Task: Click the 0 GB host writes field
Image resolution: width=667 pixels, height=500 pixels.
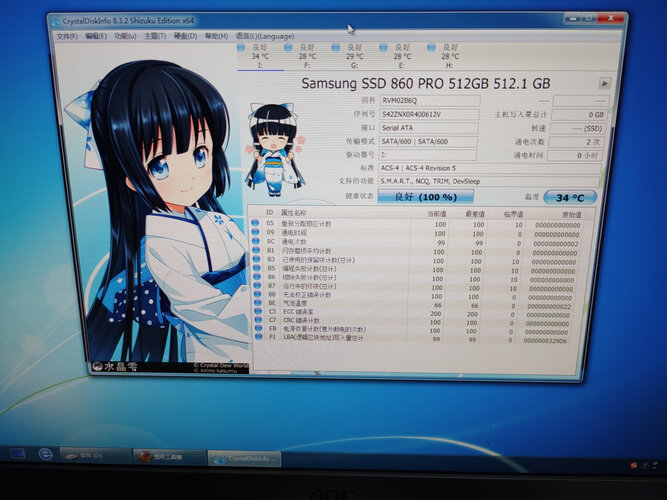Action: pyautogui.click(x=579, y=115)
